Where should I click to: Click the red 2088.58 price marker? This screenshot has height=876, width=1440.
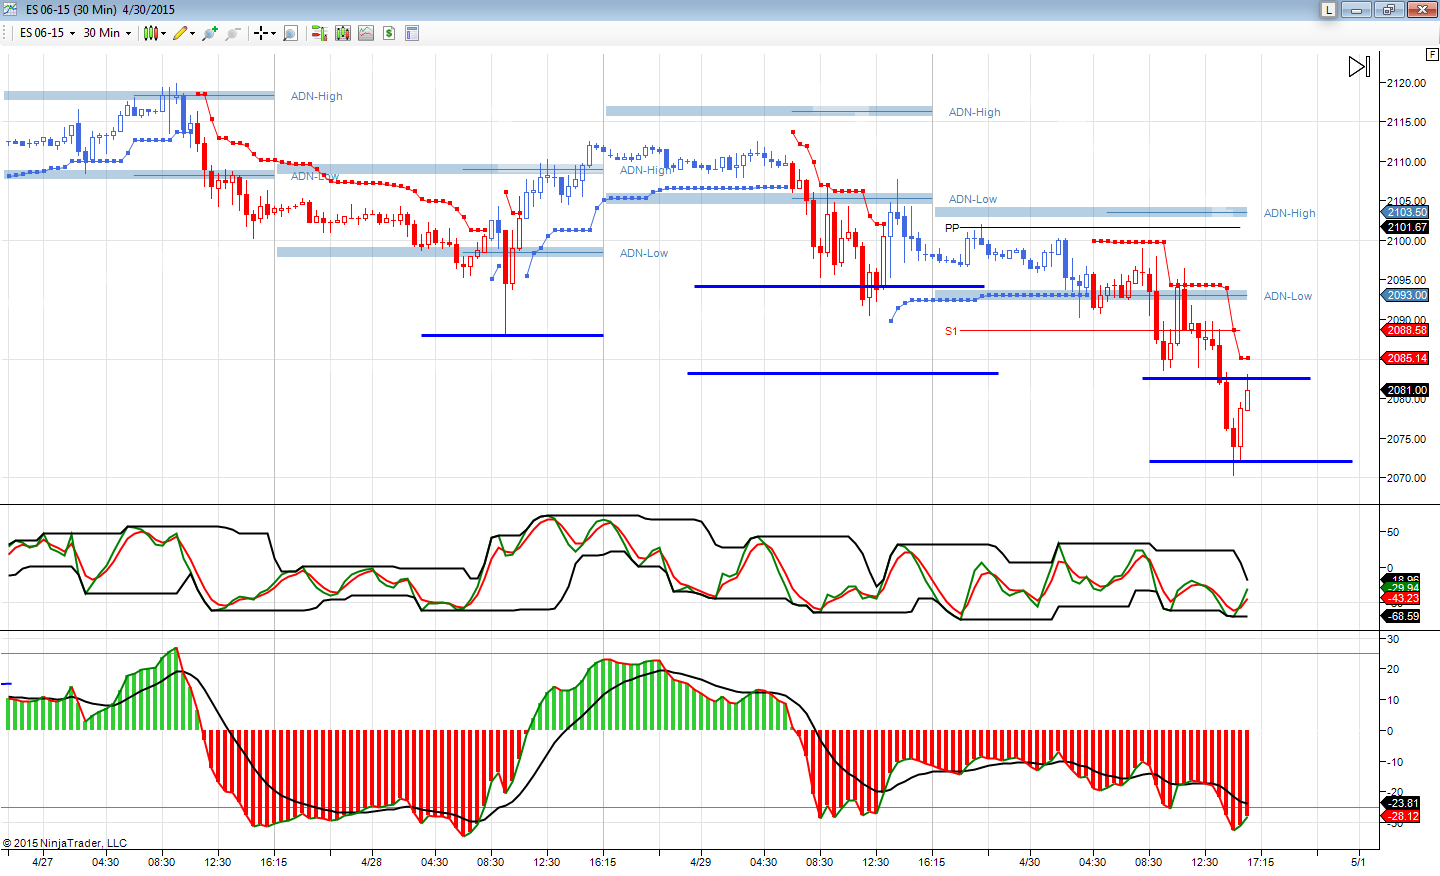coord(1407,330)
